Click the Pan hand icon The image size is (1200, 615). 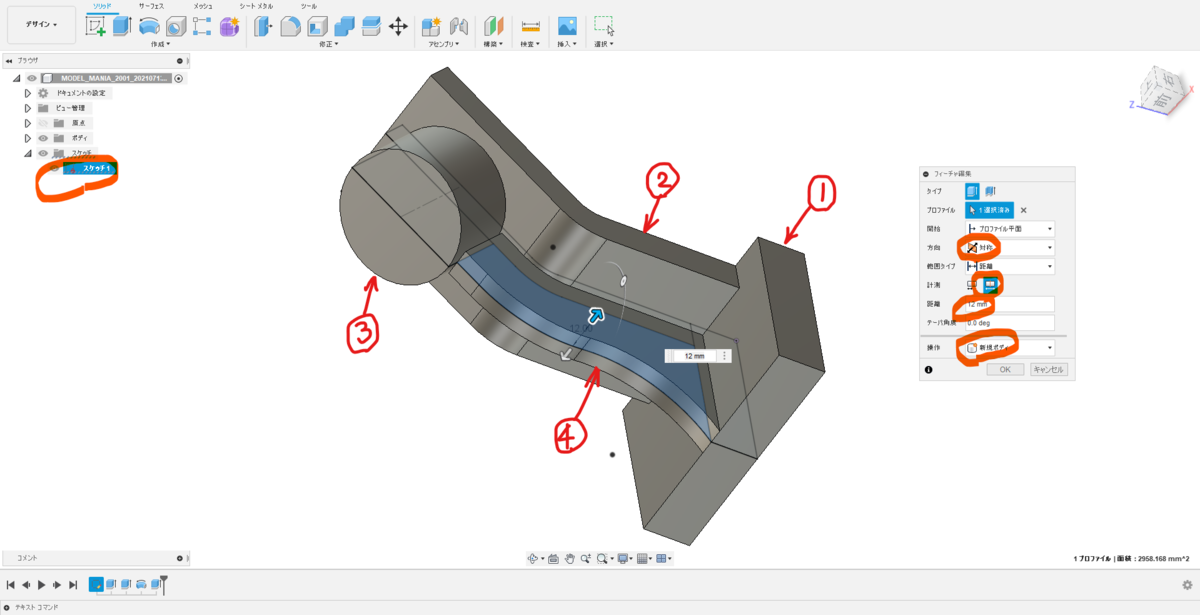[x=569, y=559]
